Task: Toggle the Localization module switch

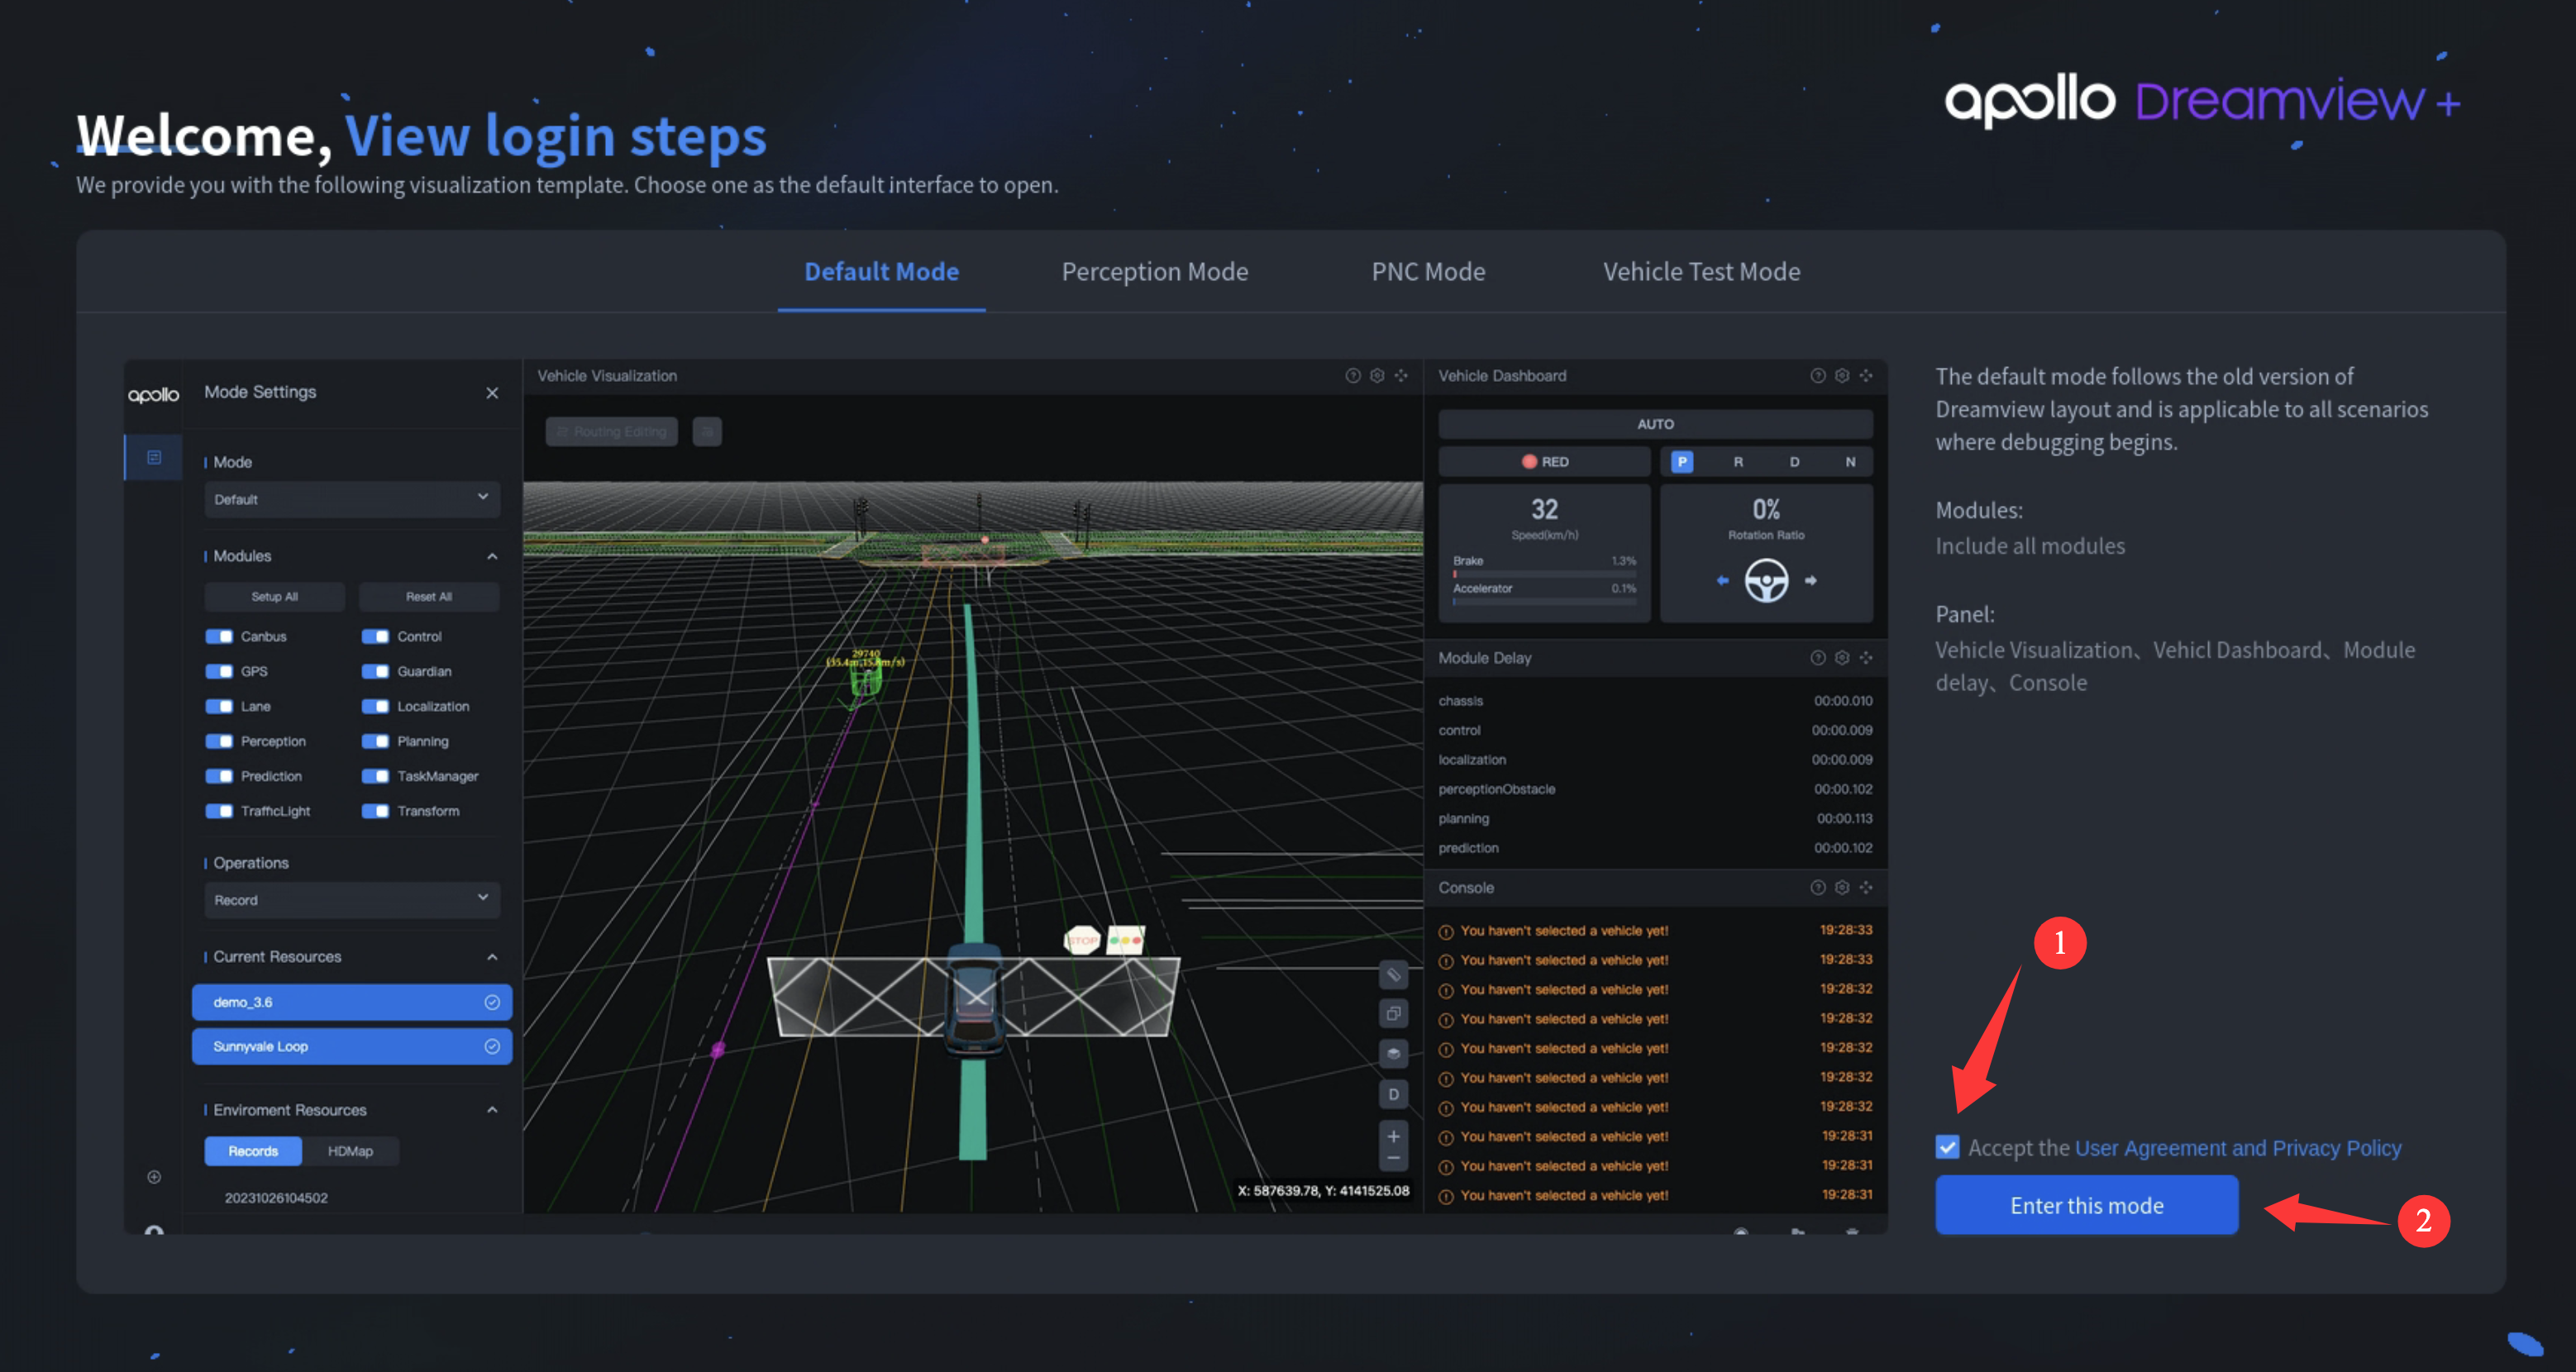Action: point(375,706)
